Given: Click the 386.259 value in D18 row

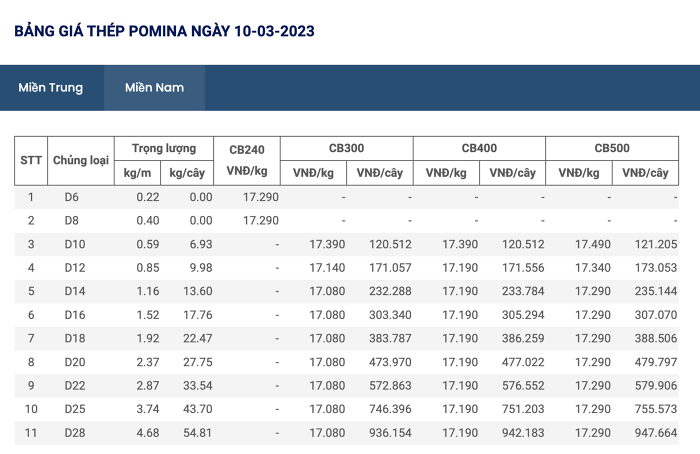Looking at the screenshot, I should (x=523, y=338).
